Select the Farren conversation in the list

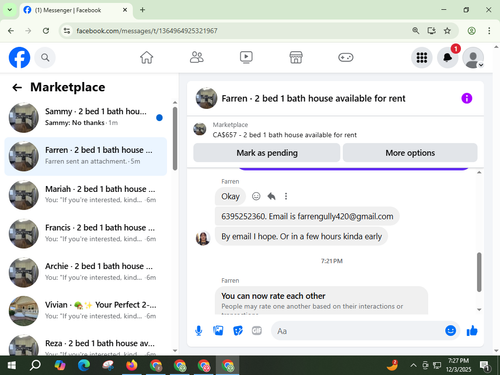click(x=86, y=156)
